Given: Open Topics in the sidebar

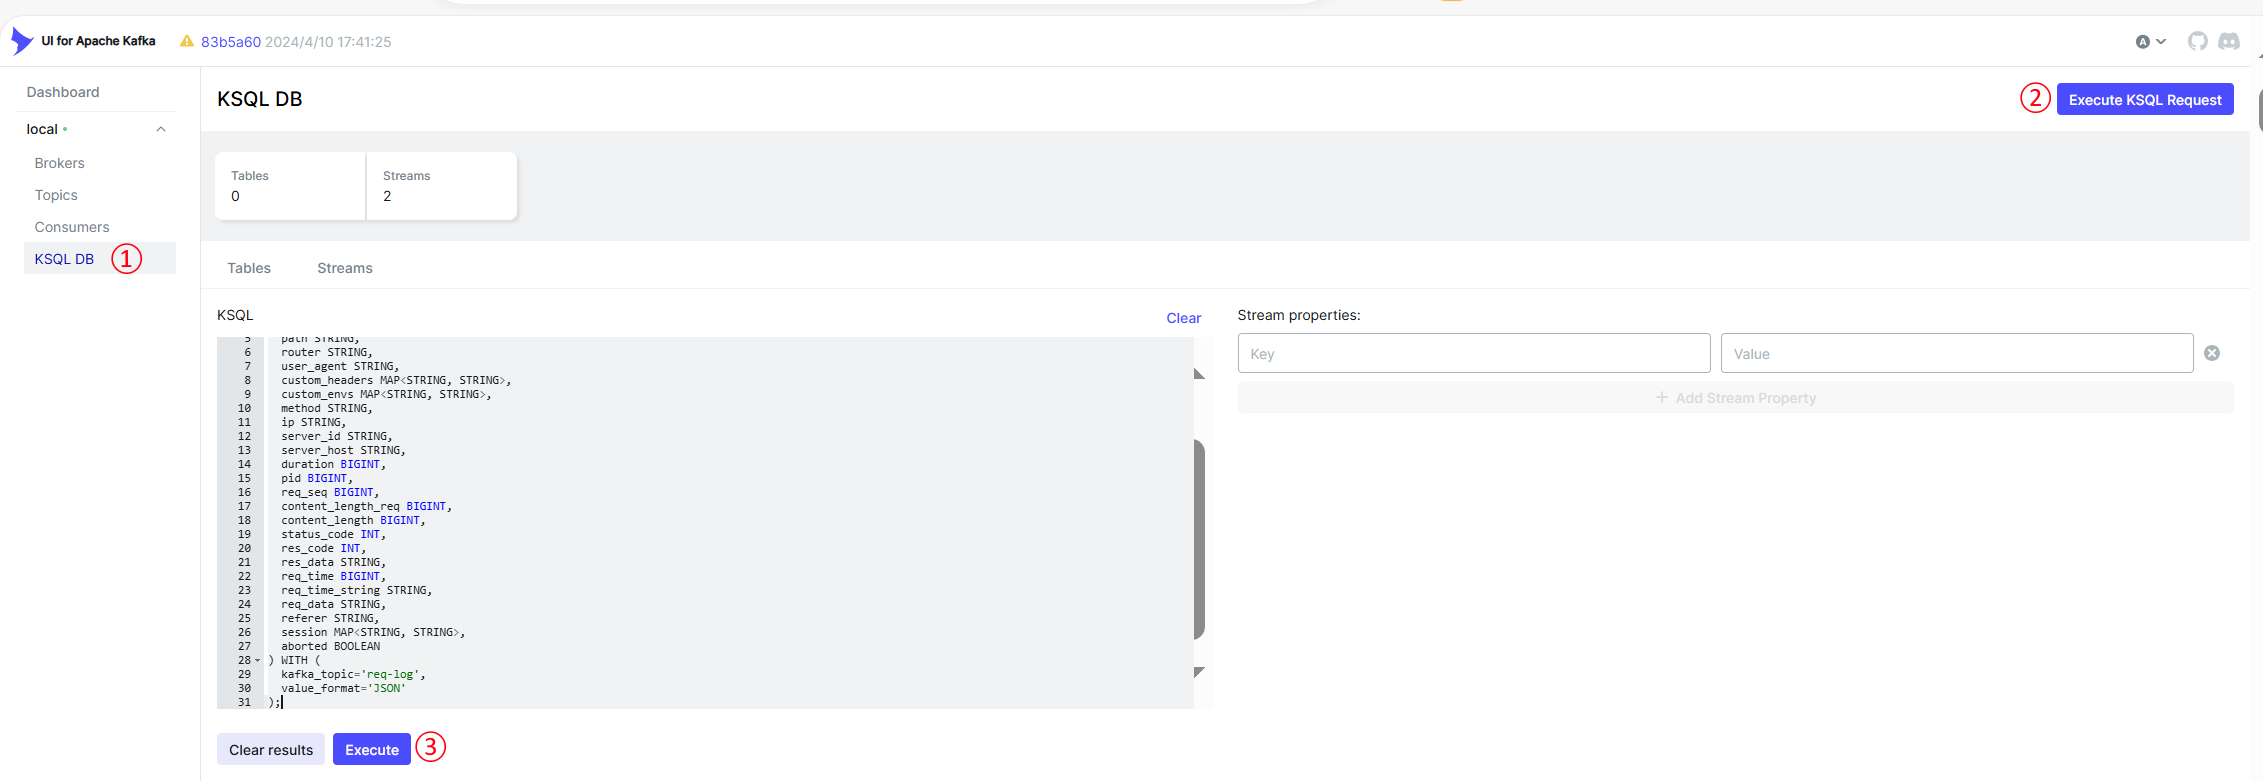Looking at the screenshot, I should (56, 195).
